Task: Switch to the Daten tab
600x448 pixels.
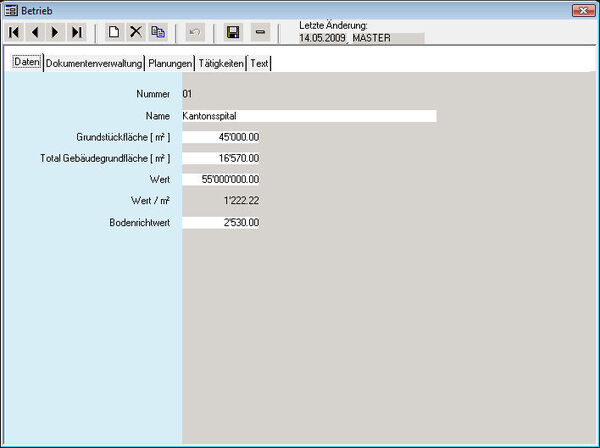Action: tap(27, 63)
